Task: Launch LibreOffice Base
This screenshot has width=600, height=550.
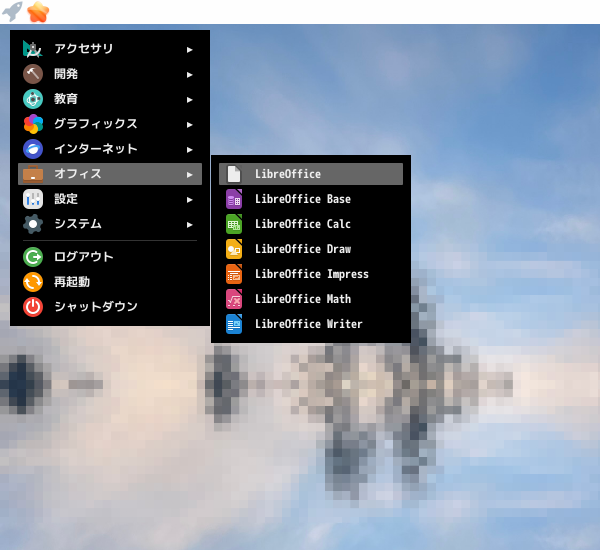Action: [x=311, y=199]
